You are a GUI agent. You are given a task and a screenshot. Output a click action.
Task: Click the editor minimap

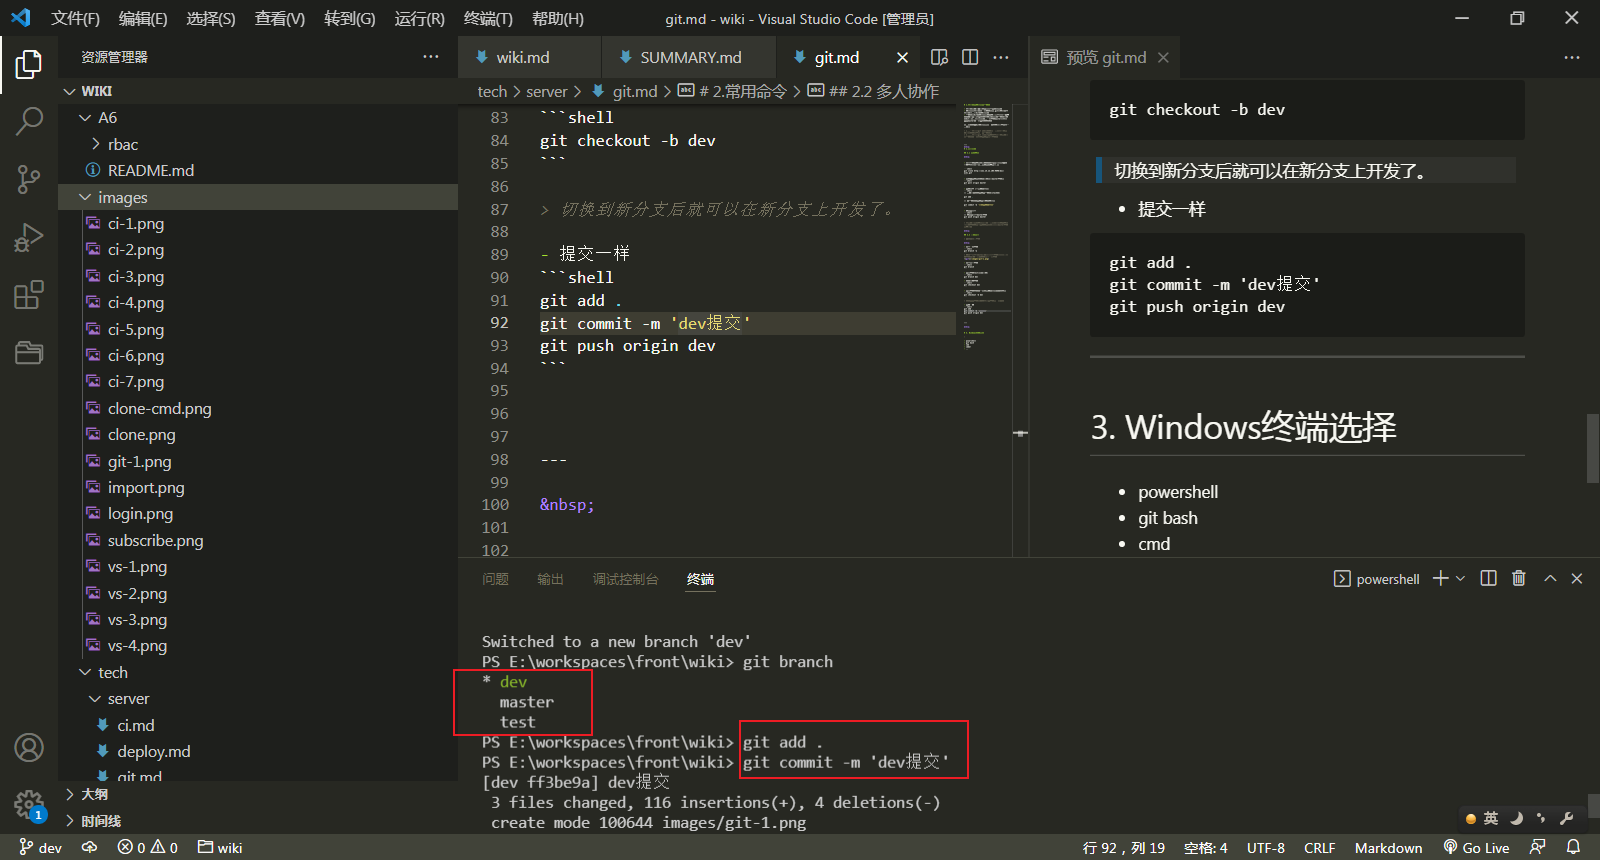[987, 330]
